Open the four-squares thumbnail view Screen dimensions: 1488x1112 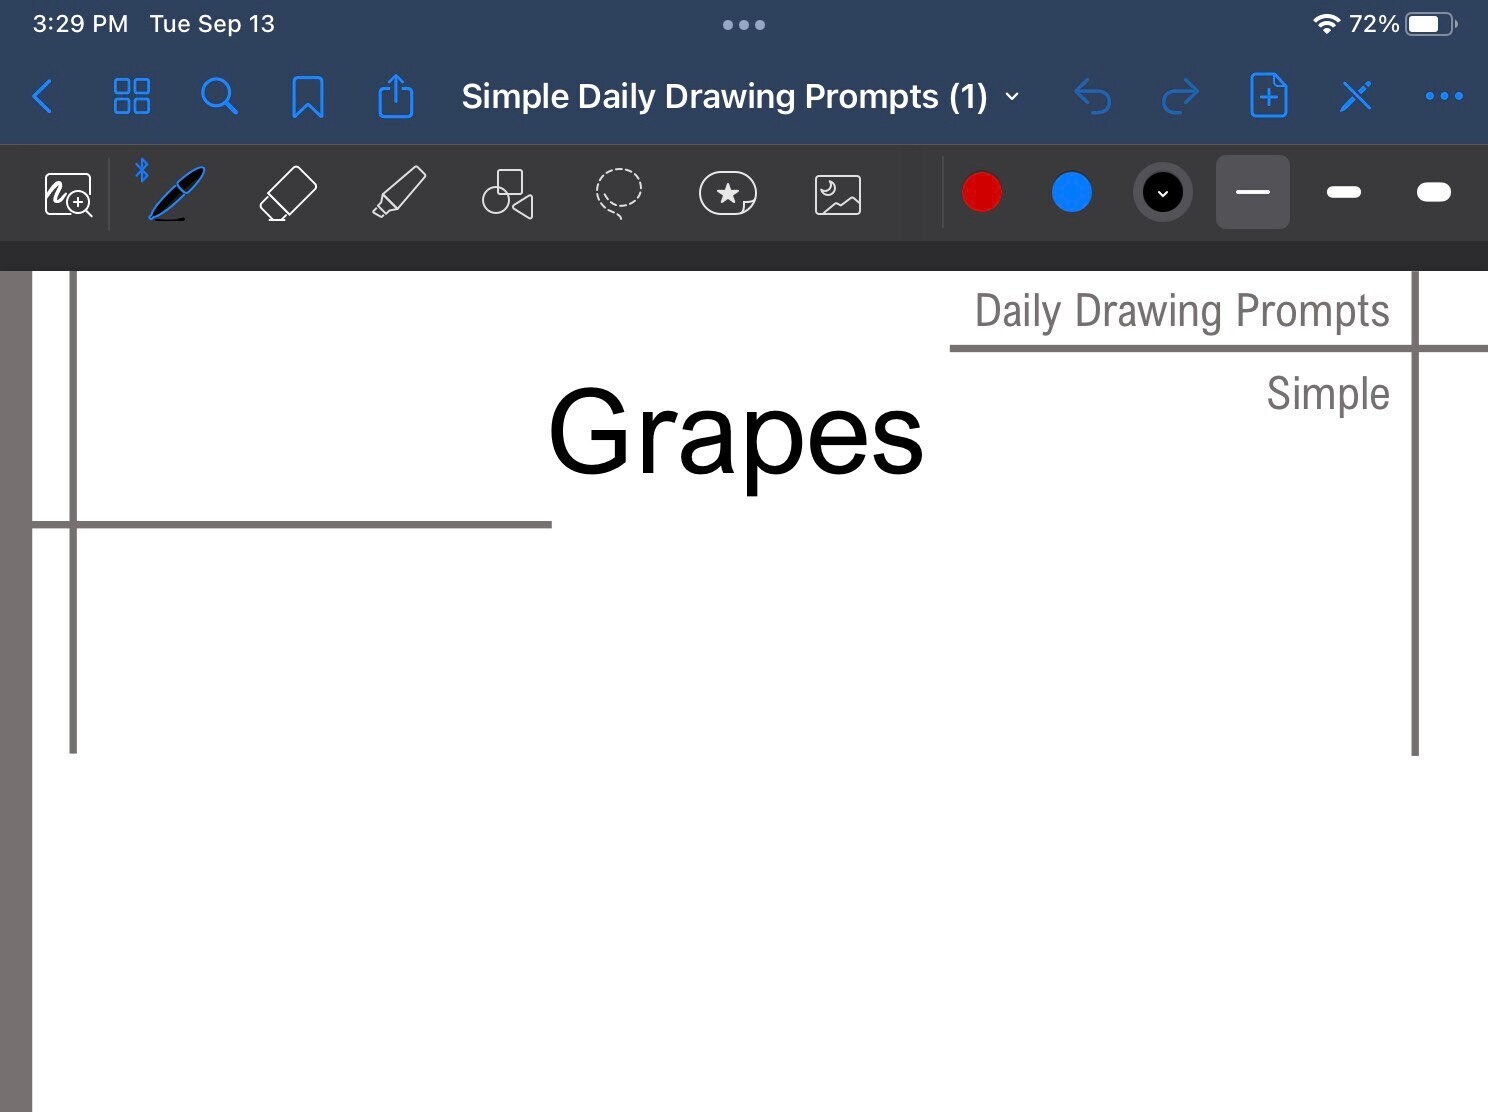tap(131, 96)
